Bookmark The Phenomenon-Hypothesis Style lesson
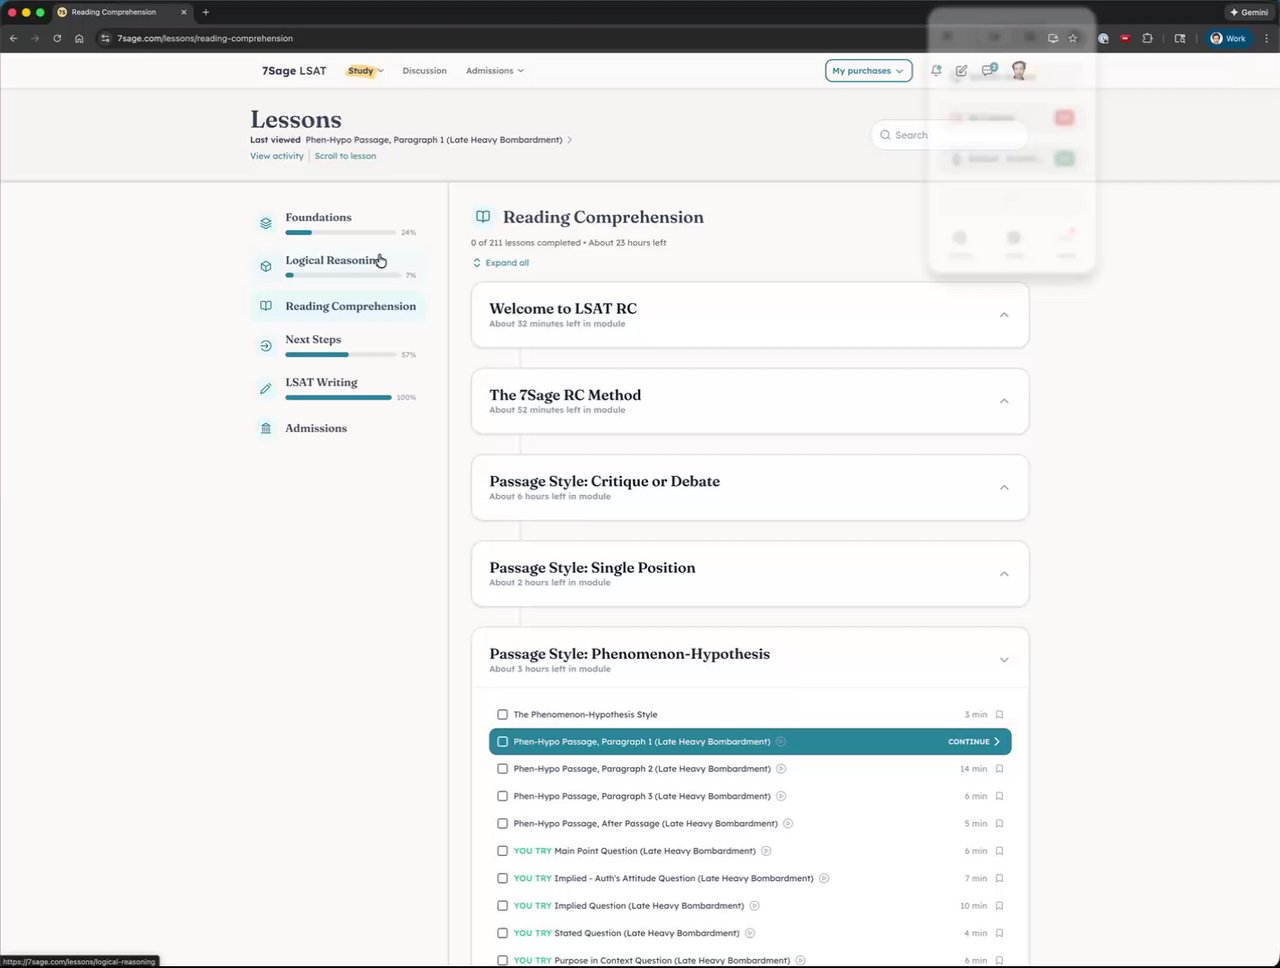The width and height of the screenshot is (1280, 968). click(x=999, y=715)
